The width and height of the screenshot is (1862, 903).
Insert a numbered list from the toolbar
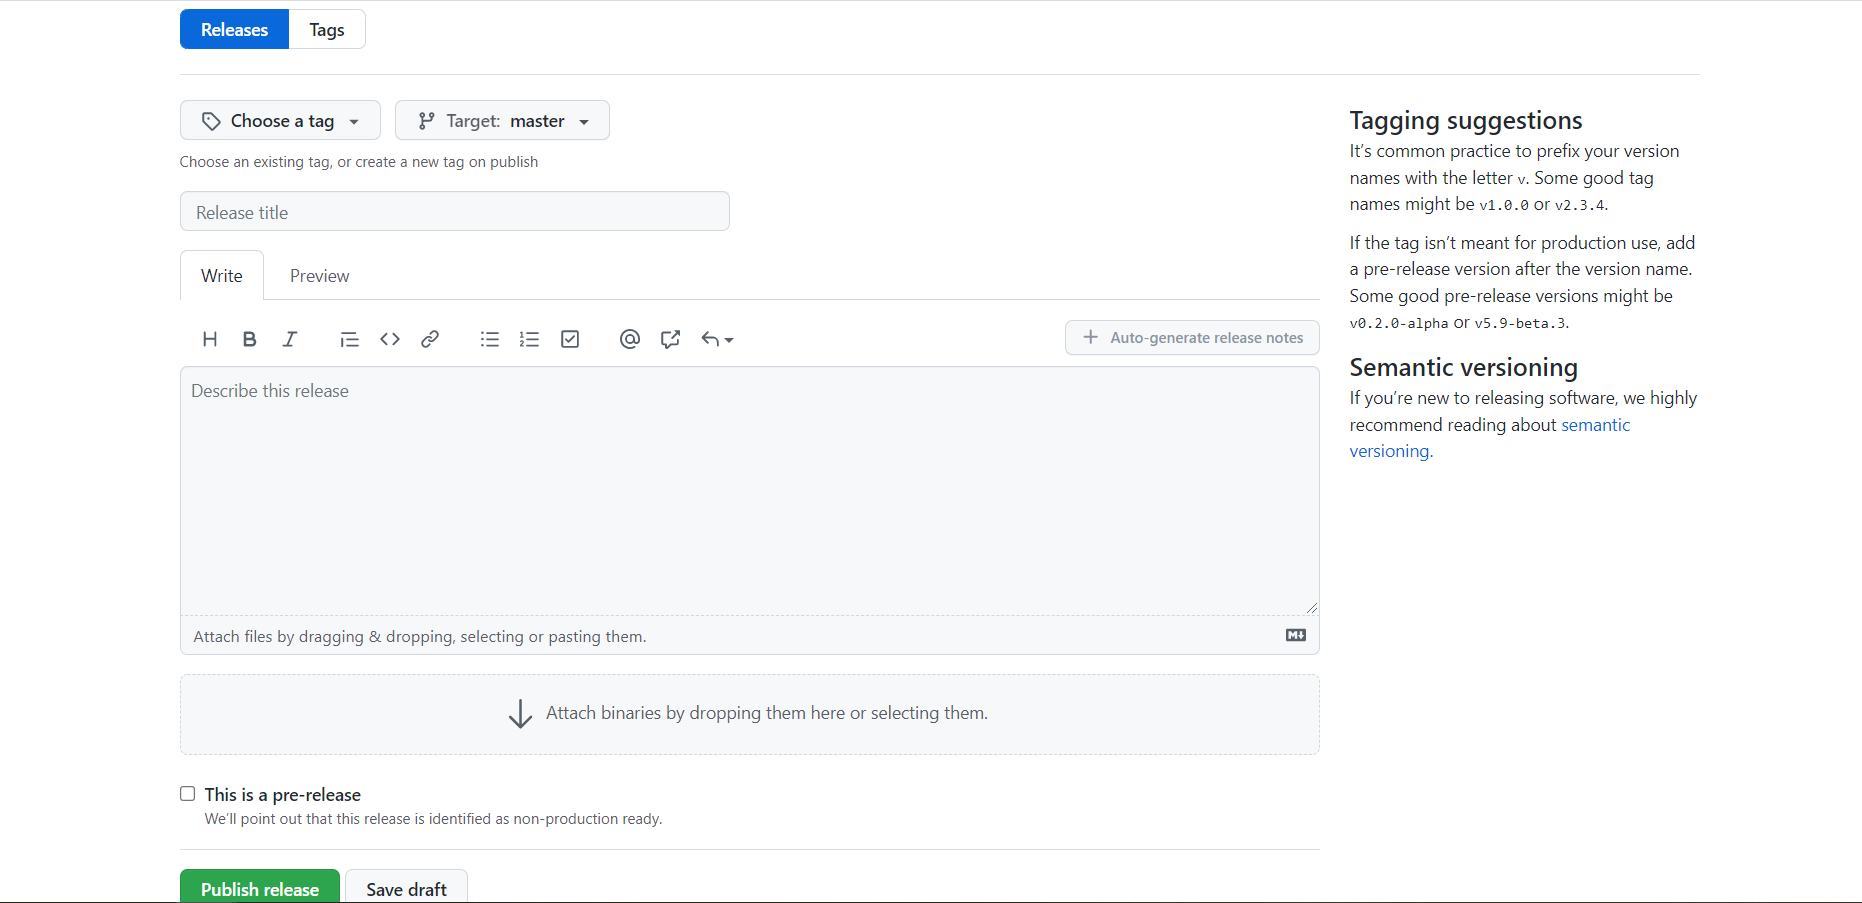(529, 339)
